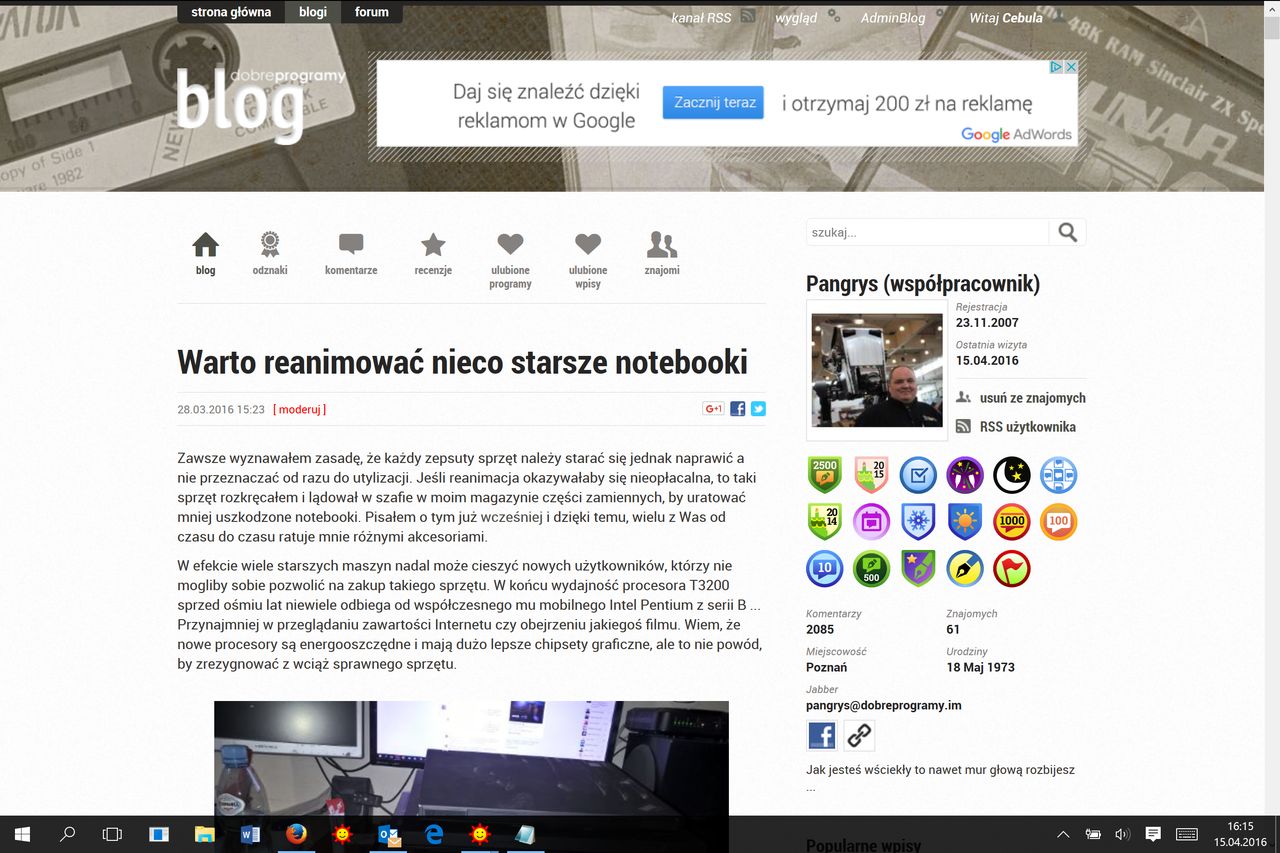Viewport: 1280px width, 853px height.
Task: Open the blog home icon tab
Action: click(x=205, y=253)
